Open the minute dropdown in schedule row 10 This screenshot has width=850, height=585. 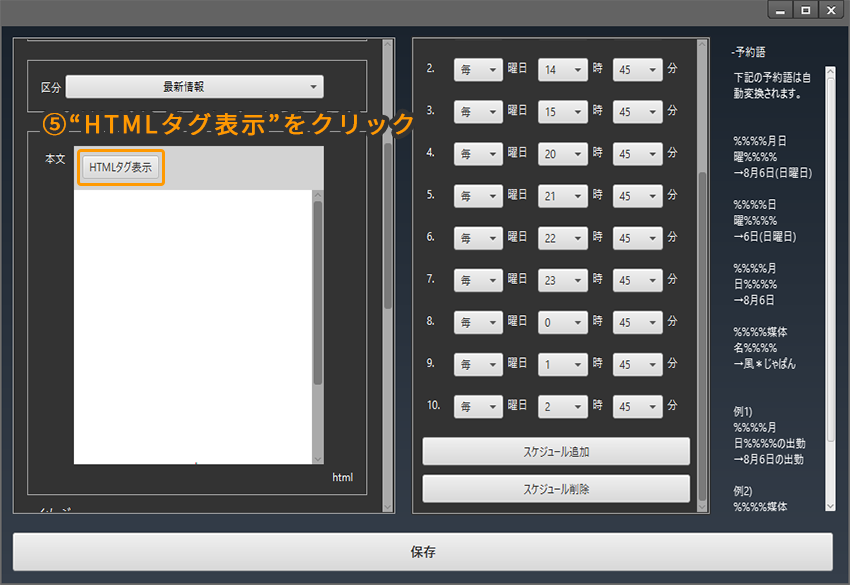point(638,407)
